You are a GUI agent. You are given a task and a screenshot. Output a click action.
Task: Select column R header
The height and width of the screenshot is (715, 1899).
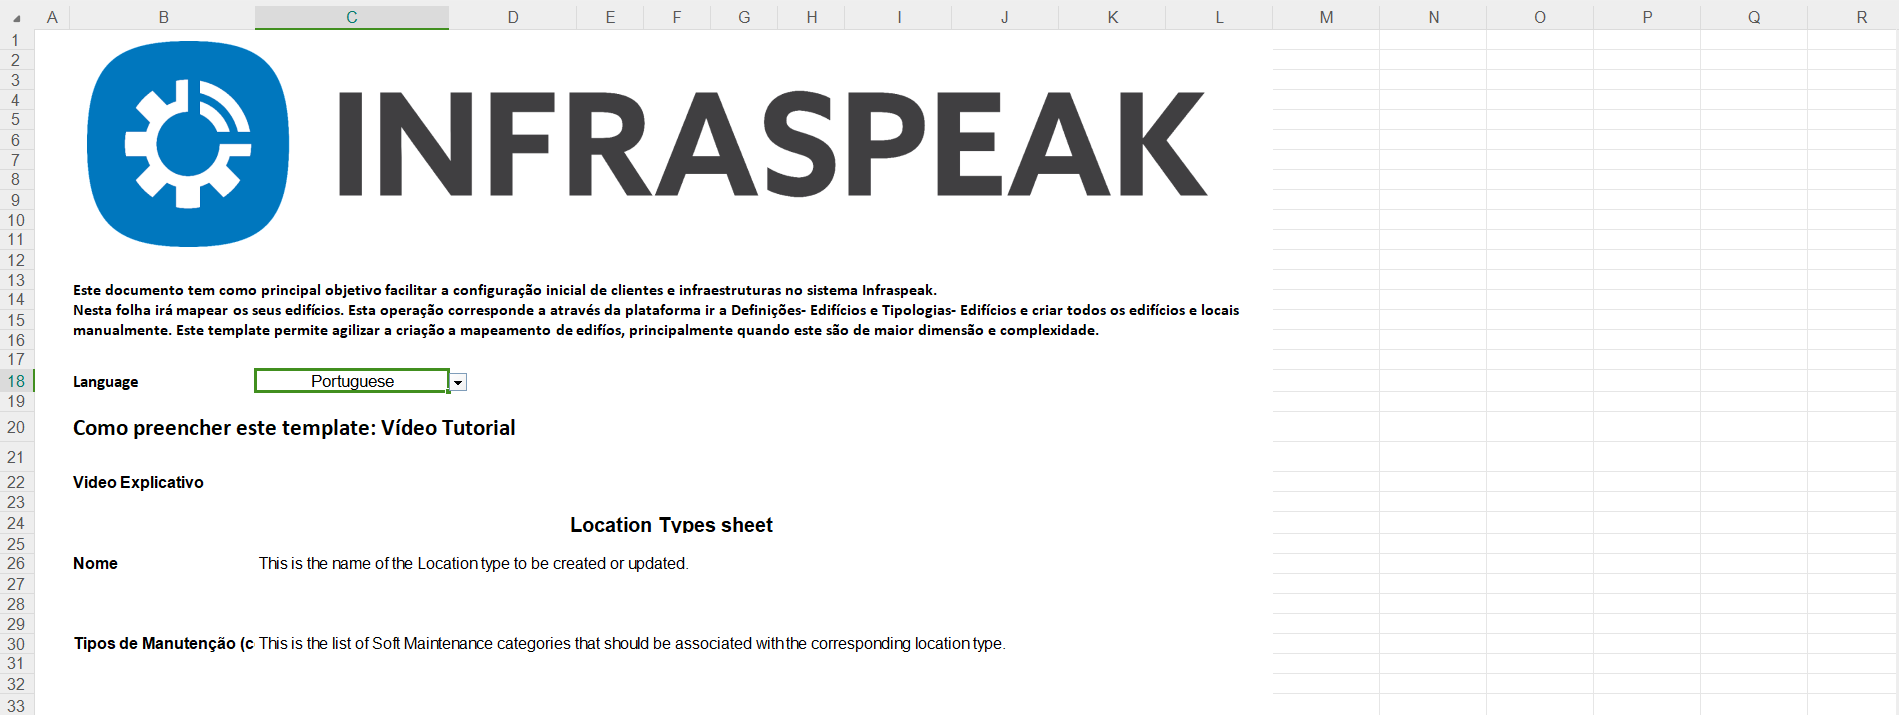pyautogui.click(x=1853, y=17)
